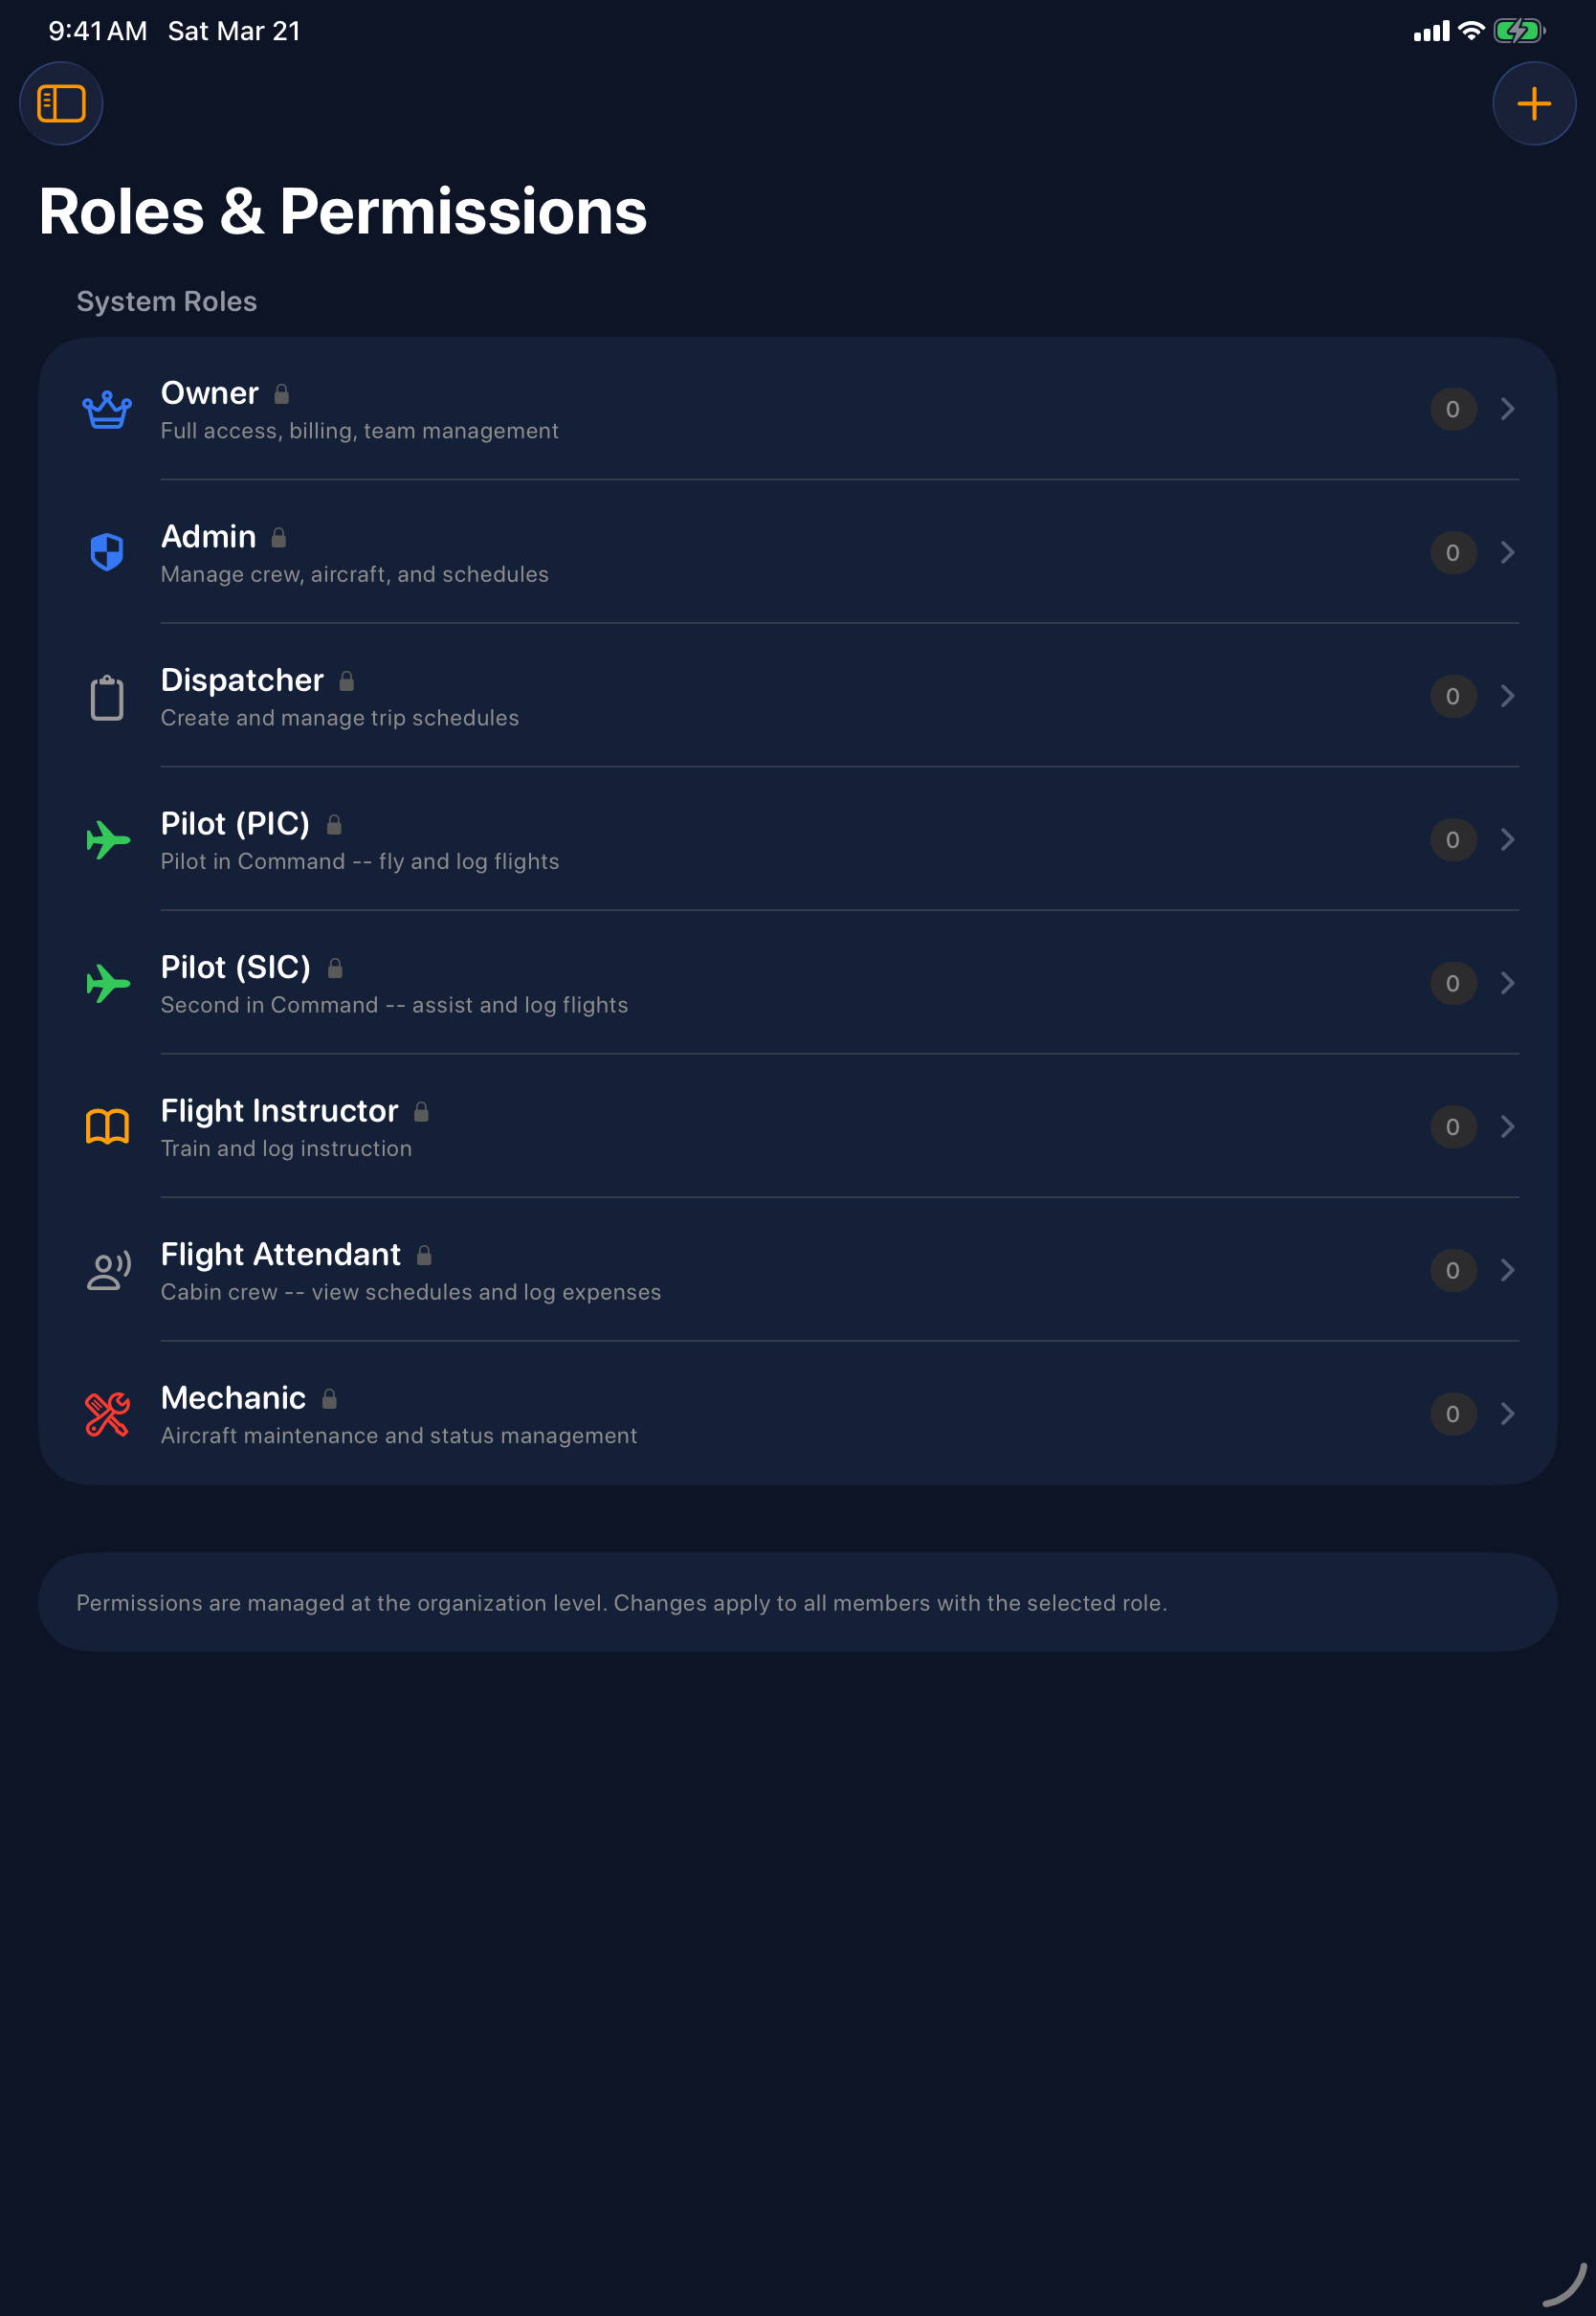Open the sidebar toggle at top left

pos(61,103)
